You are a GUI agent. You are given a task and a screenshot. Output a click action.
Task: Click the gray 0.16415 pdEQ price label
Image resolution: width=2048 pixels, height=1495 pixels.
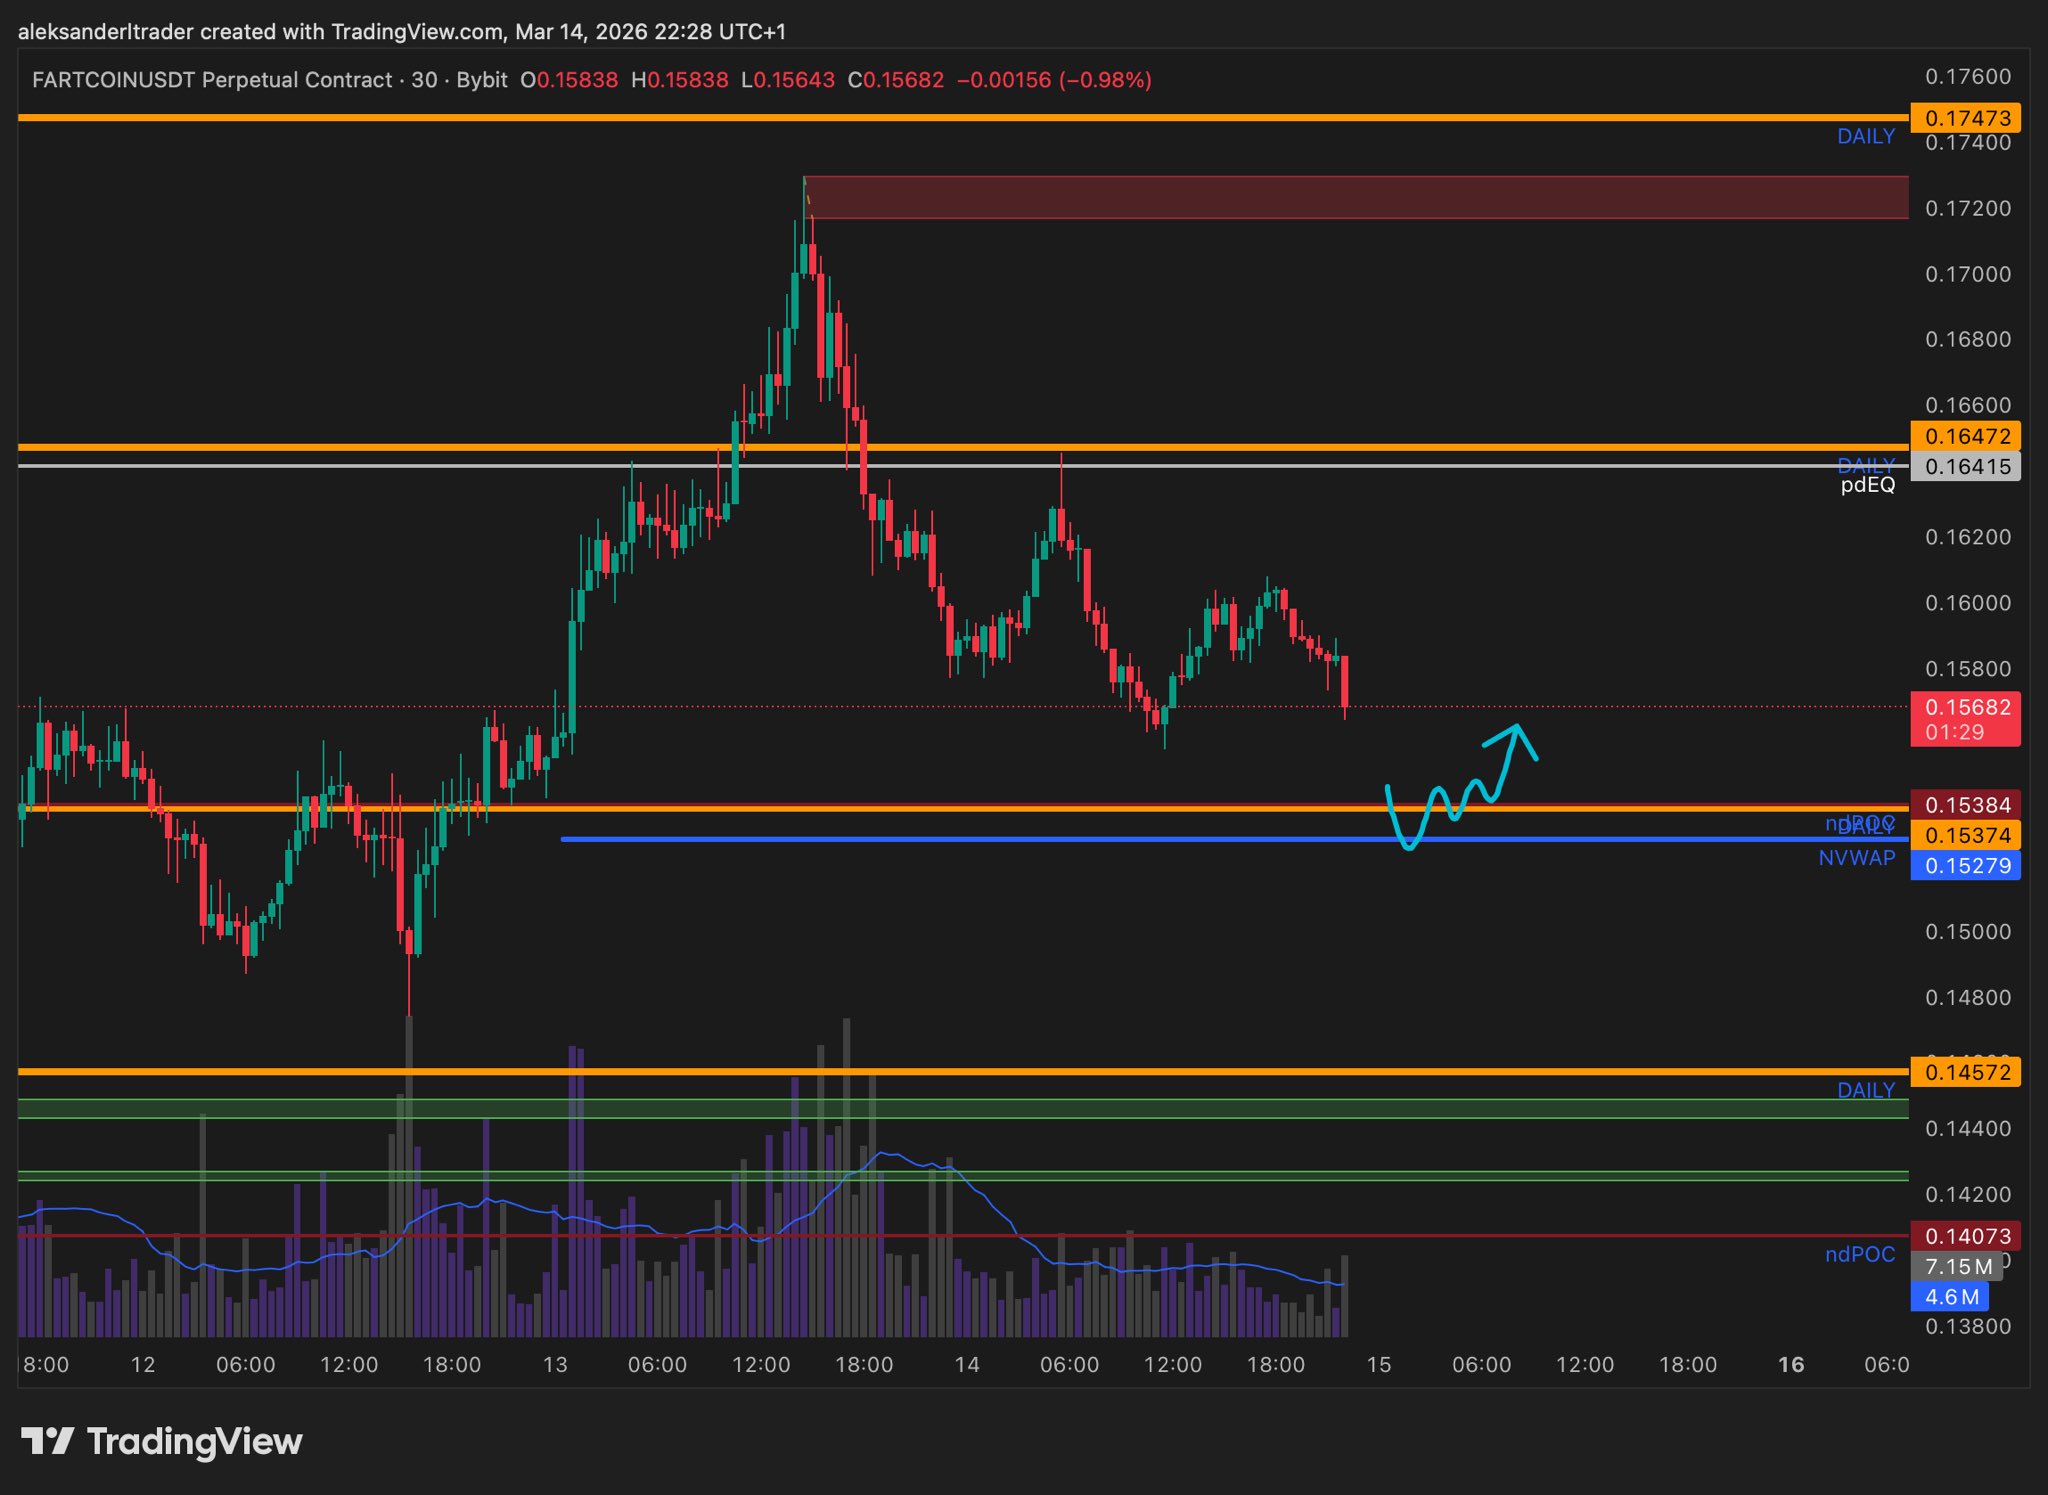pos(1965,466)
